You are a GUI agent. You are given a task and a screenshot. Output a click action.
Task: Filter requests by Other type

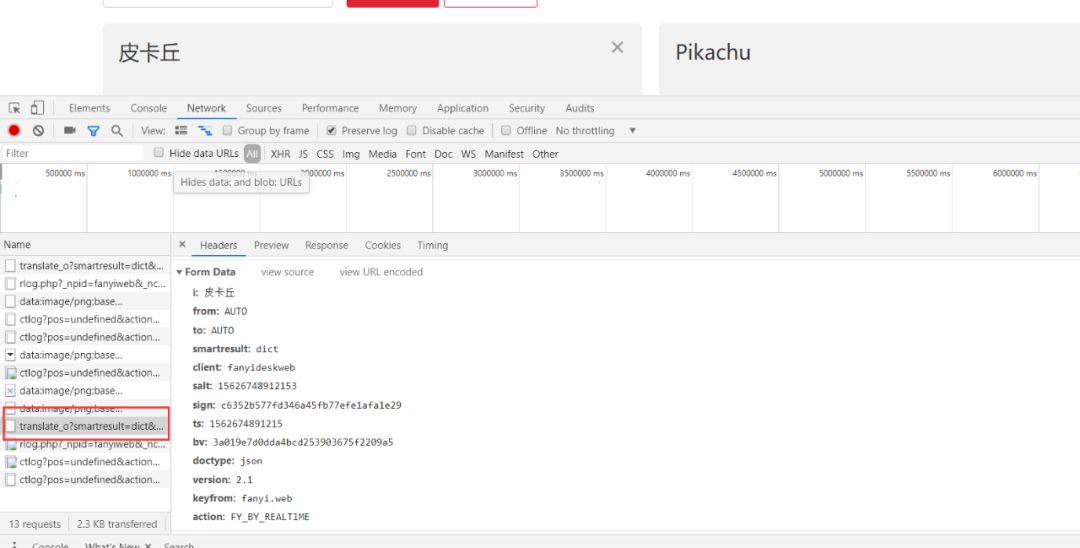pyautogui.click(x=546, y=154)
